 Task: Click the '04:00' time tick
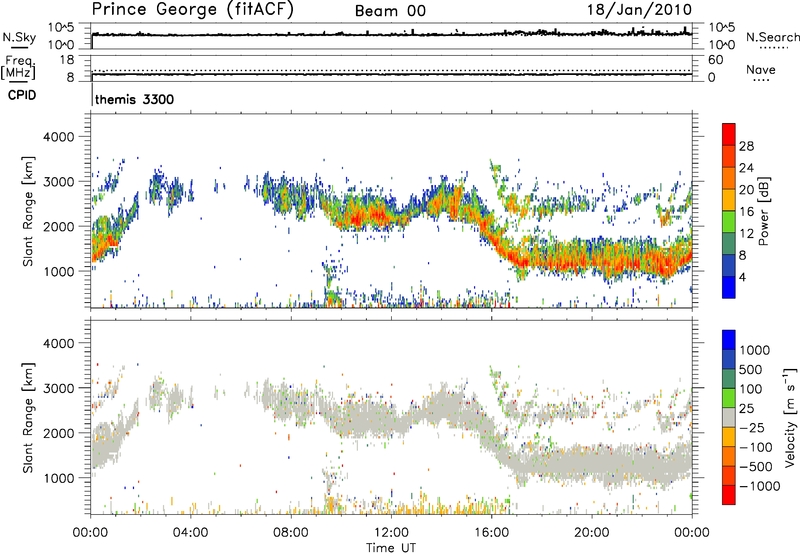191,533
